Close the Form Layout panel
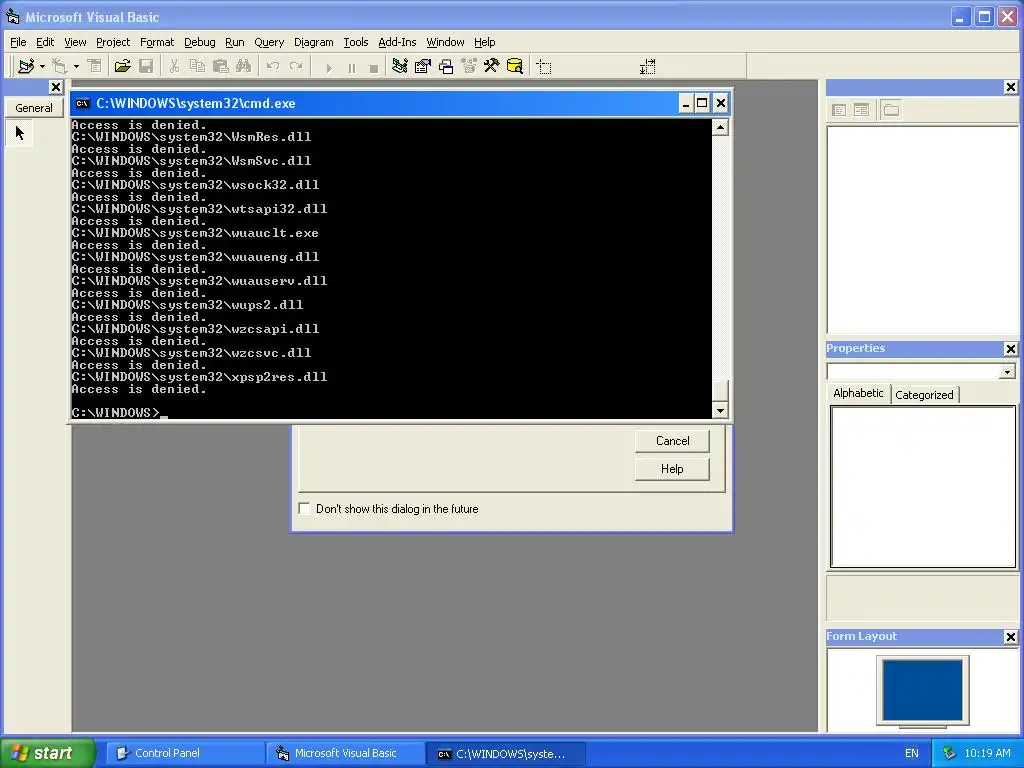The width and height of the screenshot is (1024, 768). pos(1010,637)
